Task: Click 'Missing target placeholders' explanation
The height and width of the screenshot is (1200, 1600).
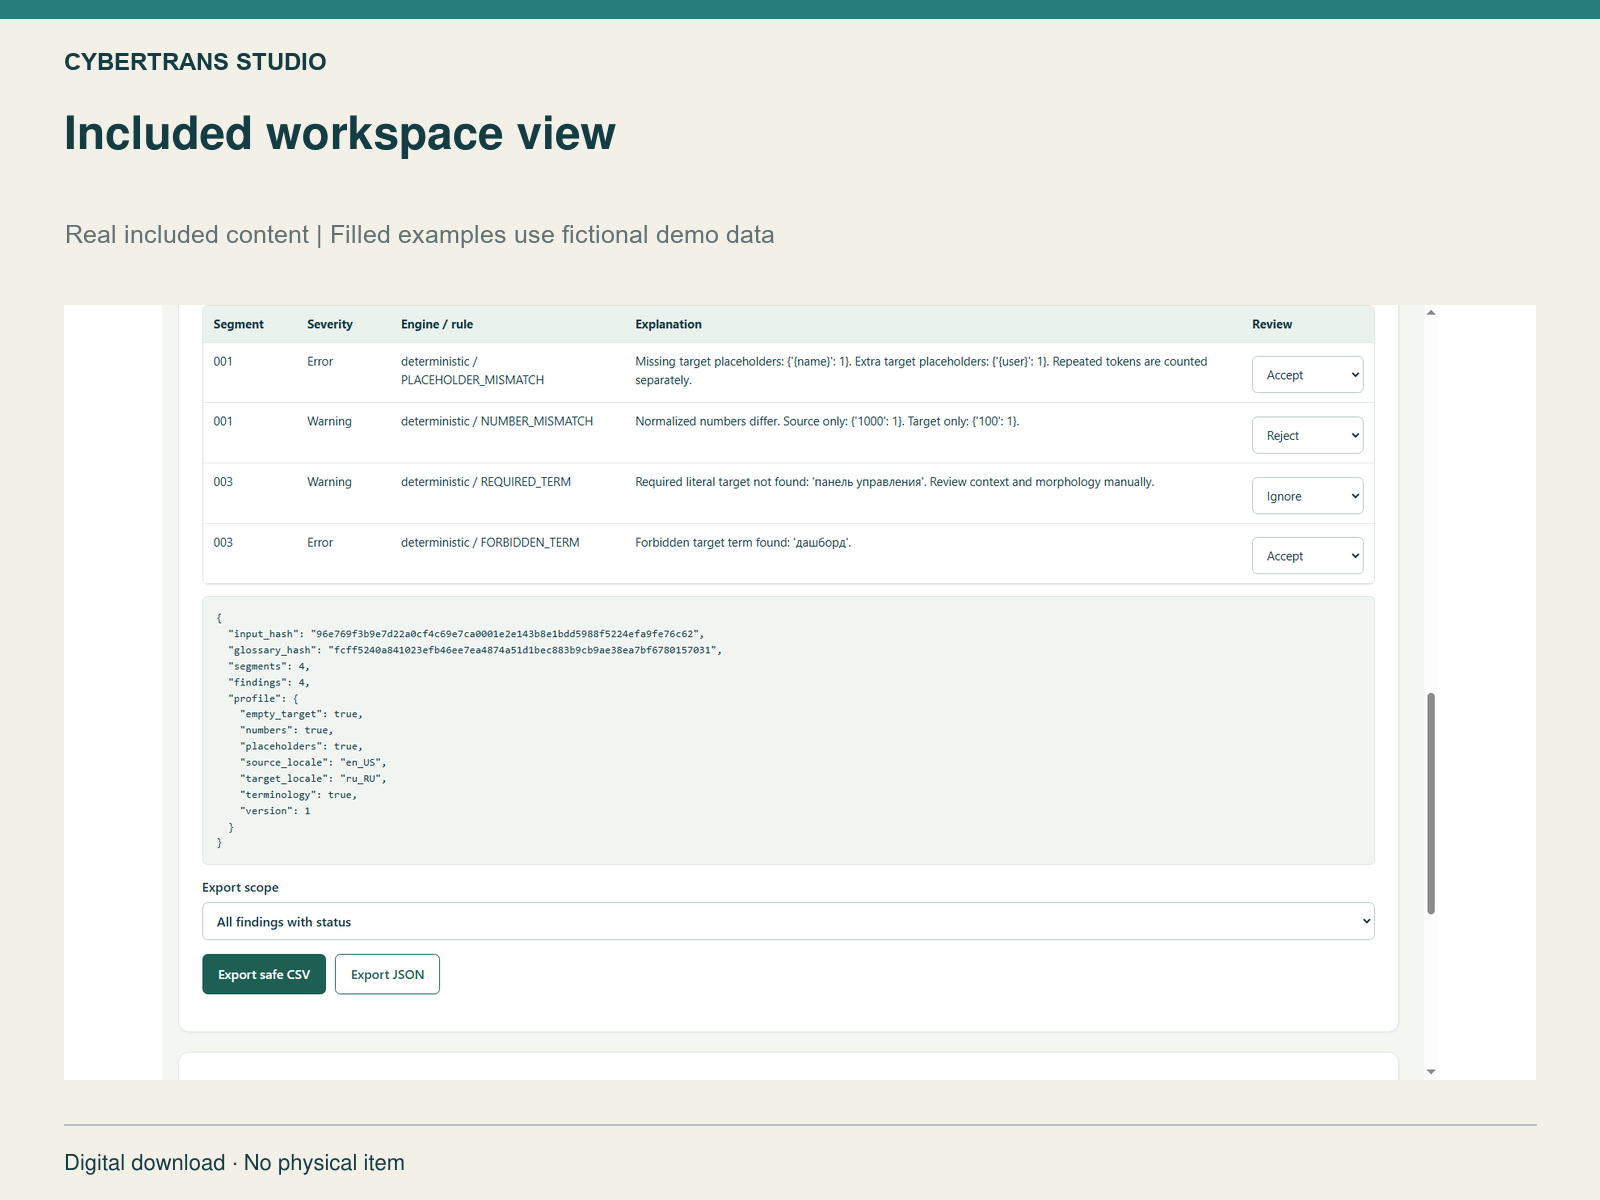Action: [x=921, y=371]
